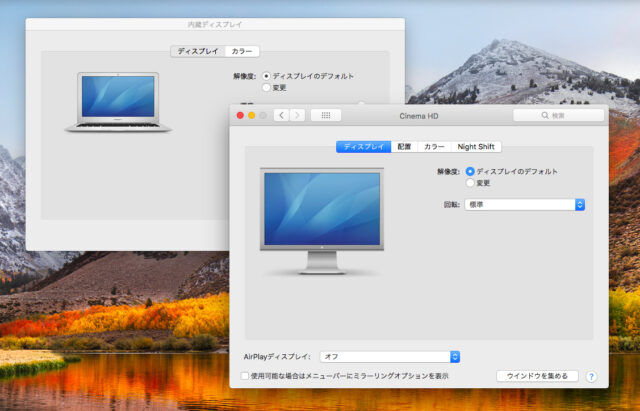Click the ウインドウを集める button
Screen dimensions: 640x411
tap(537, 376)
